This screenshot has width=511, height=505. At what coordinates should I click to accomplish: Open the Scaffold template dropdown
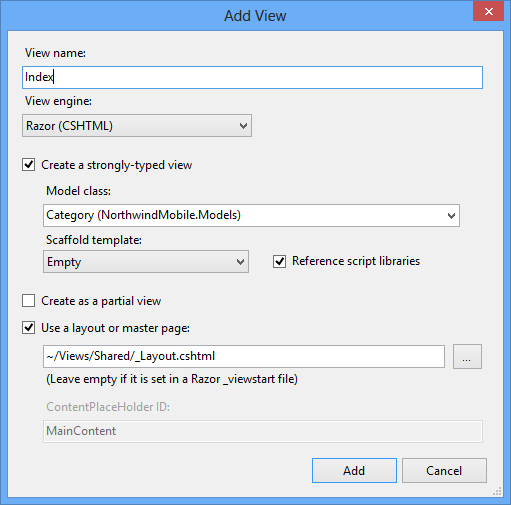(146, 262)
